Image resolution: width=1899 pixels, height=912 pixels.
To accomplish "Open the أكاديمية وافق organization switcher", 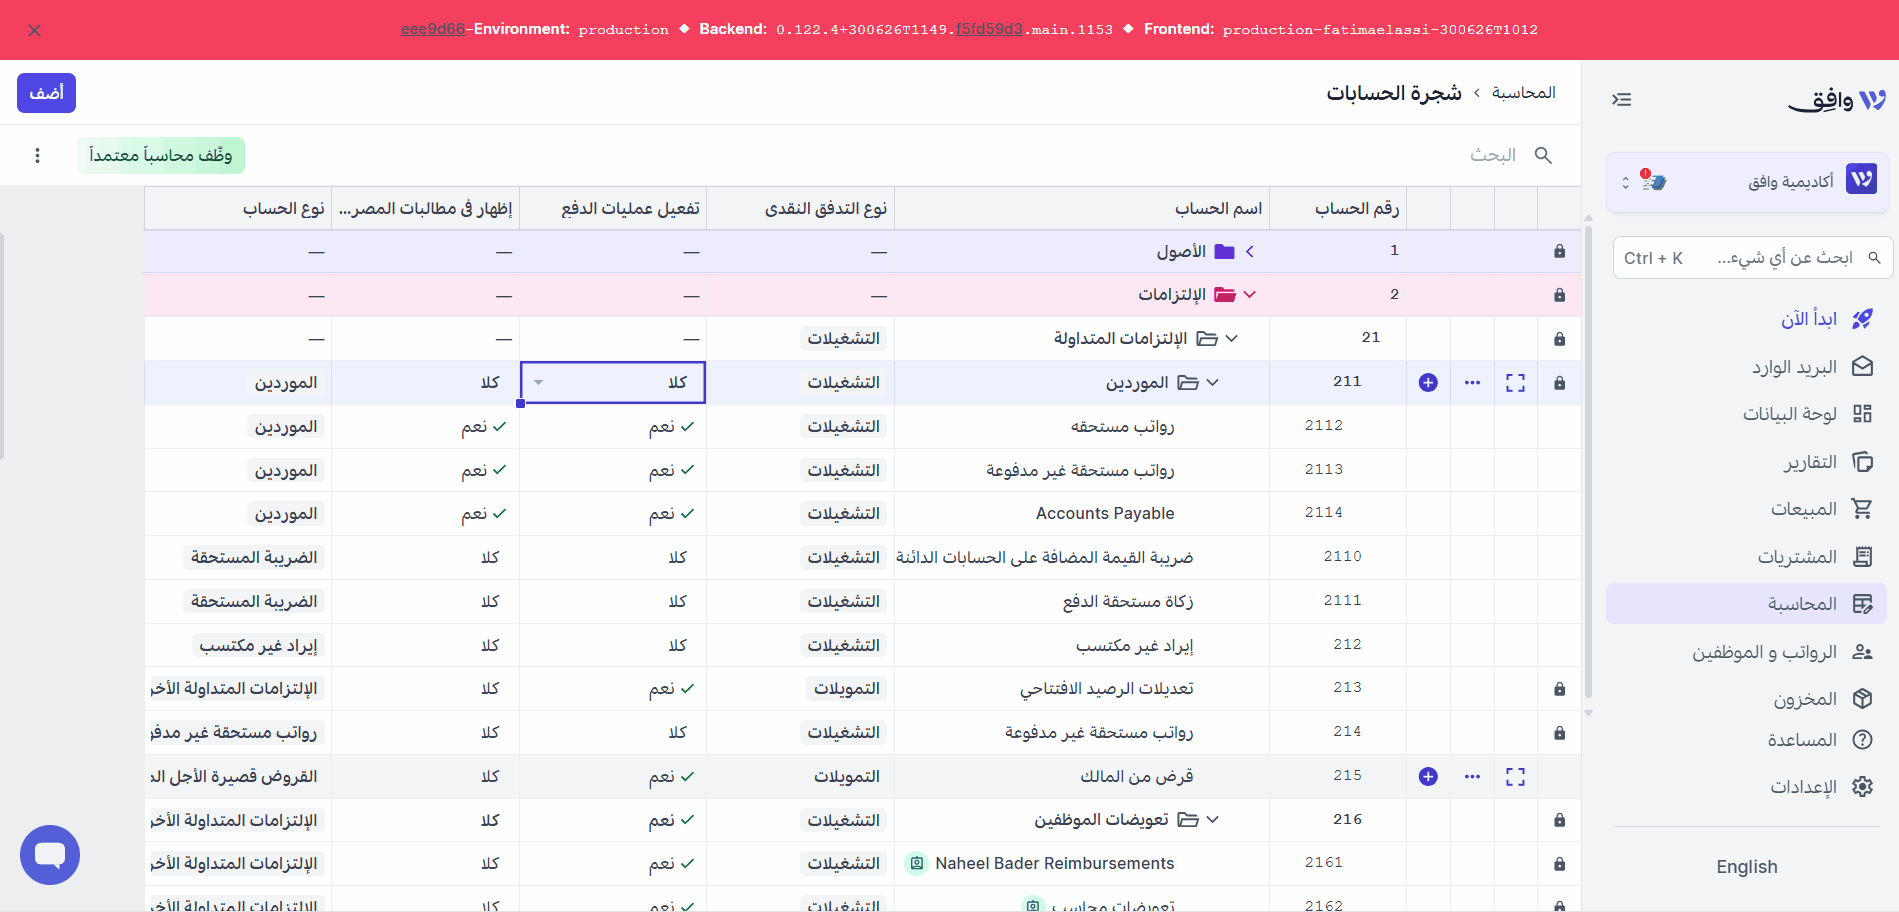I will pyautogui.click(x=1747, y=182).
